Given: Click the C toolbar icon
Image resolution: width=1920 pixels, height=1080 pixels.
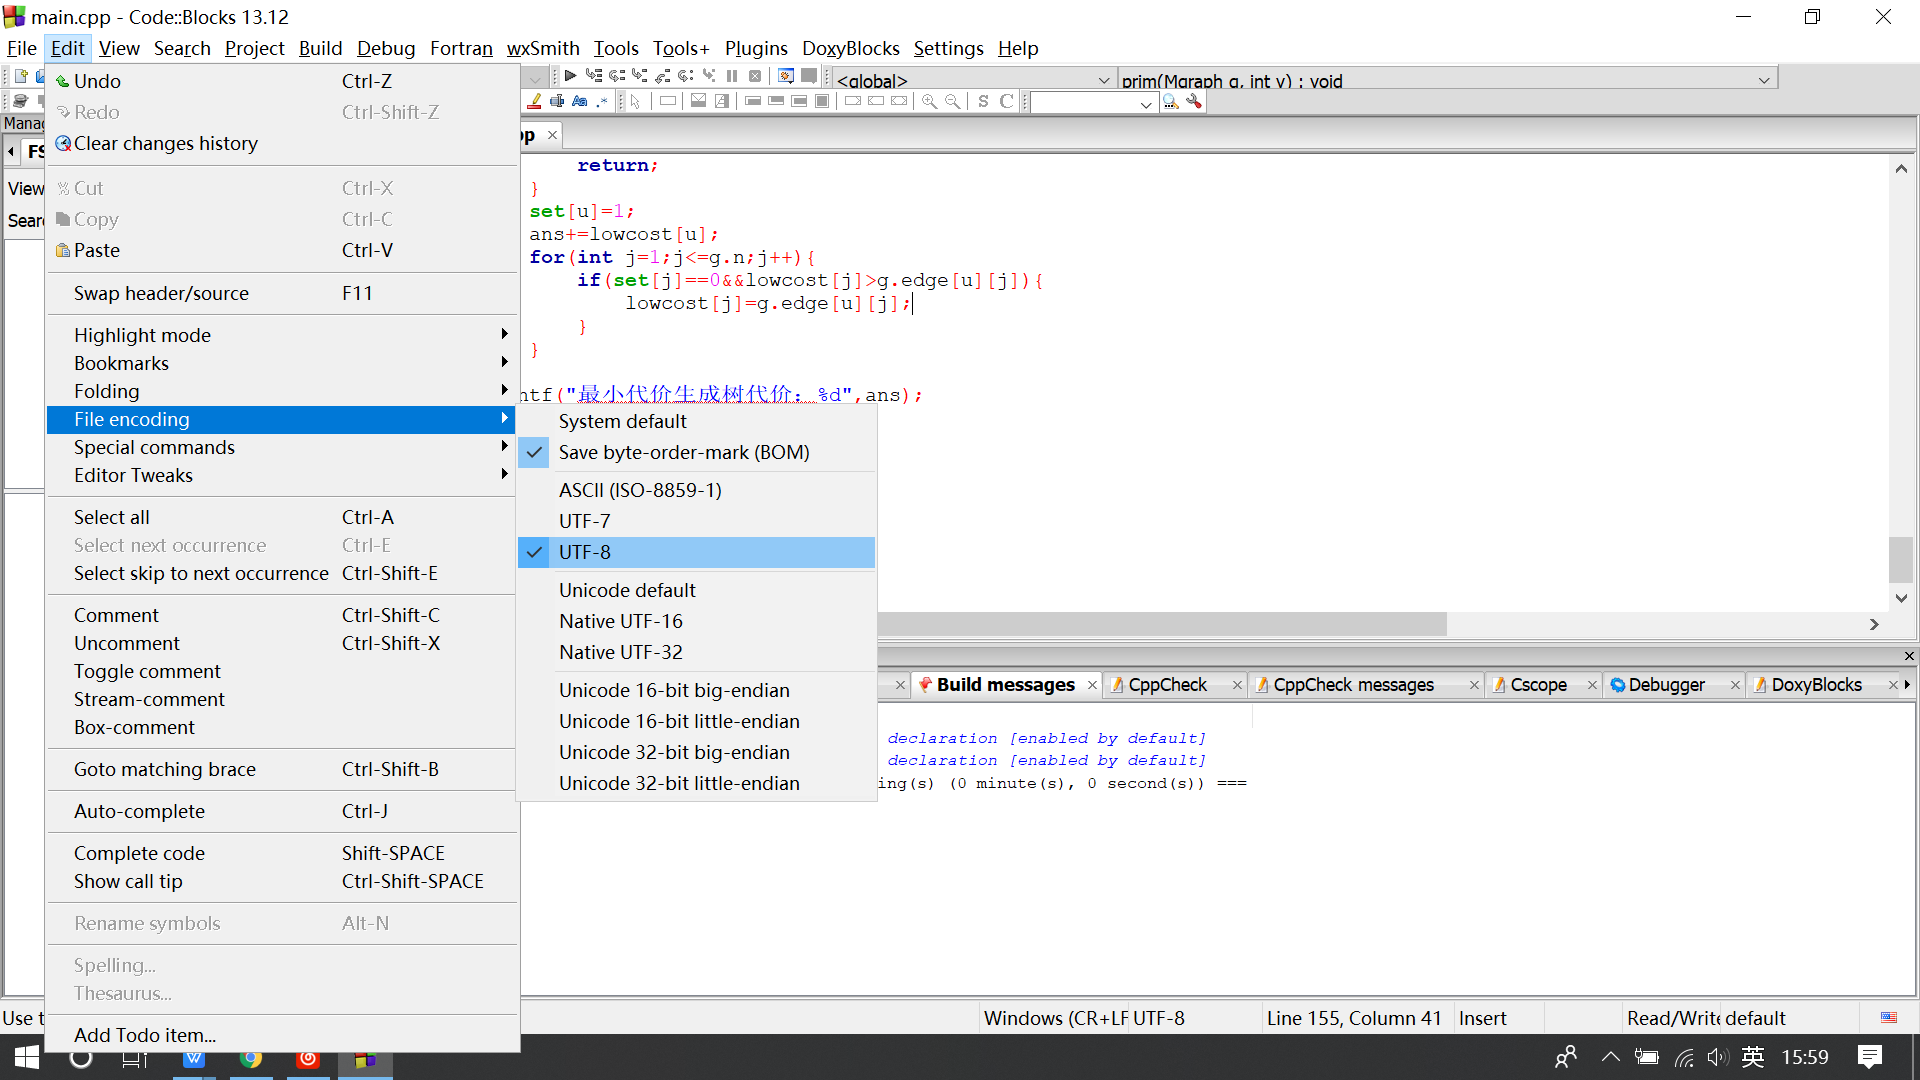Looking at the screenshot, I should tap(1006, 101).
